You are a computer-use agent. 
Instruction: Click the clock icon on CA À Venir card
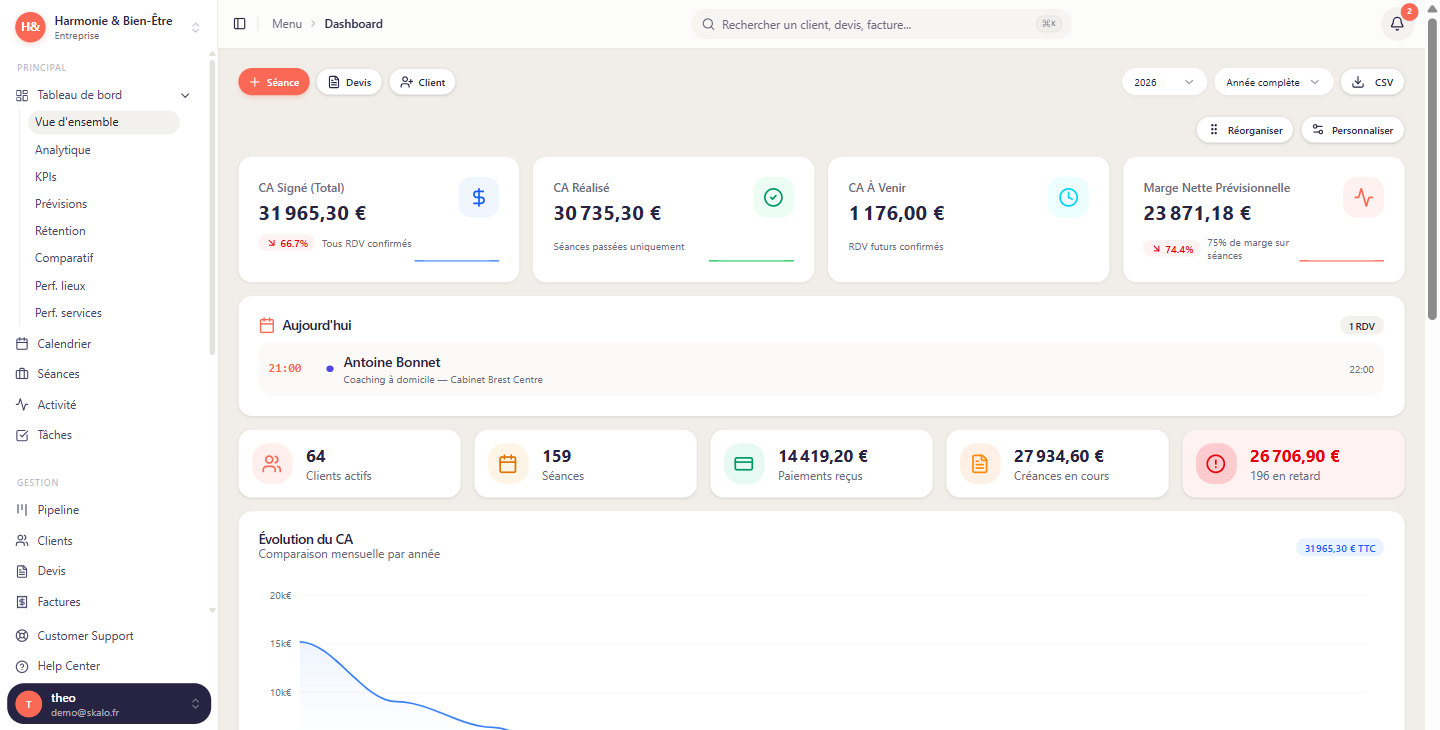point(1068,197)
